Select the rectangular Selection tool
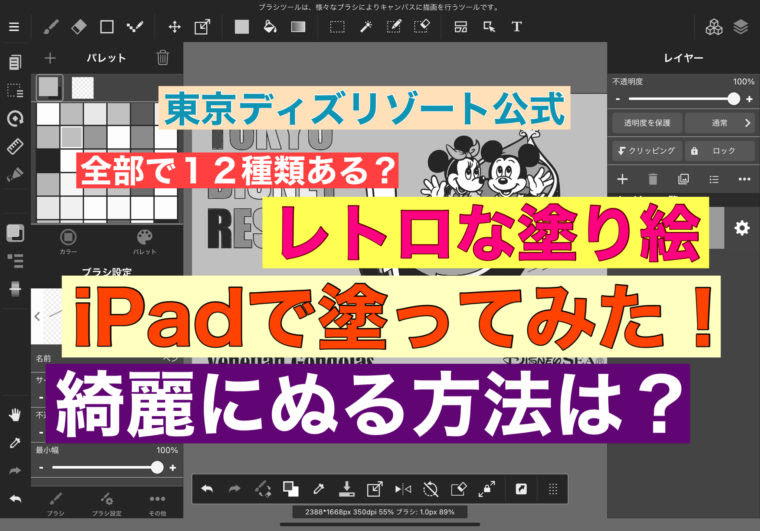The width and height of the screenshot is (760, 531). tap(337, 27)
